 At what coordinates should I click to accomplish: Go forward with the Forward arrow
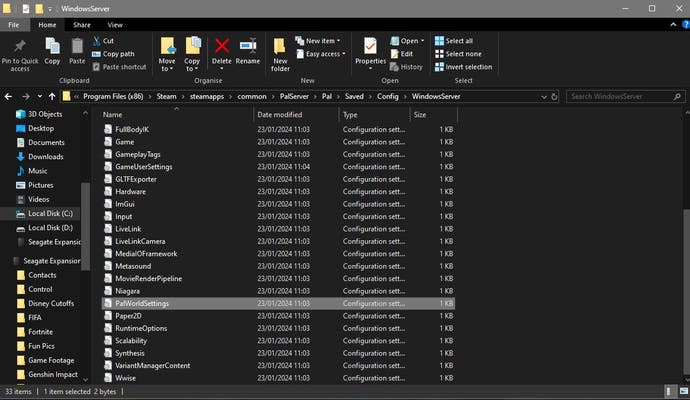[26, 96]
